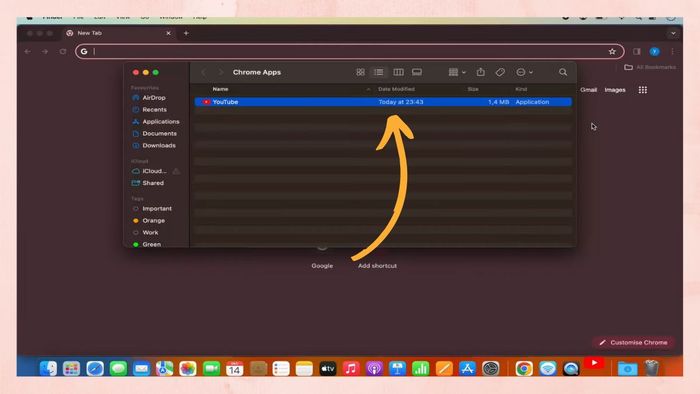Reload the Chrome page
The width and height of the screenshot is (700, 394).
point(63,52)
